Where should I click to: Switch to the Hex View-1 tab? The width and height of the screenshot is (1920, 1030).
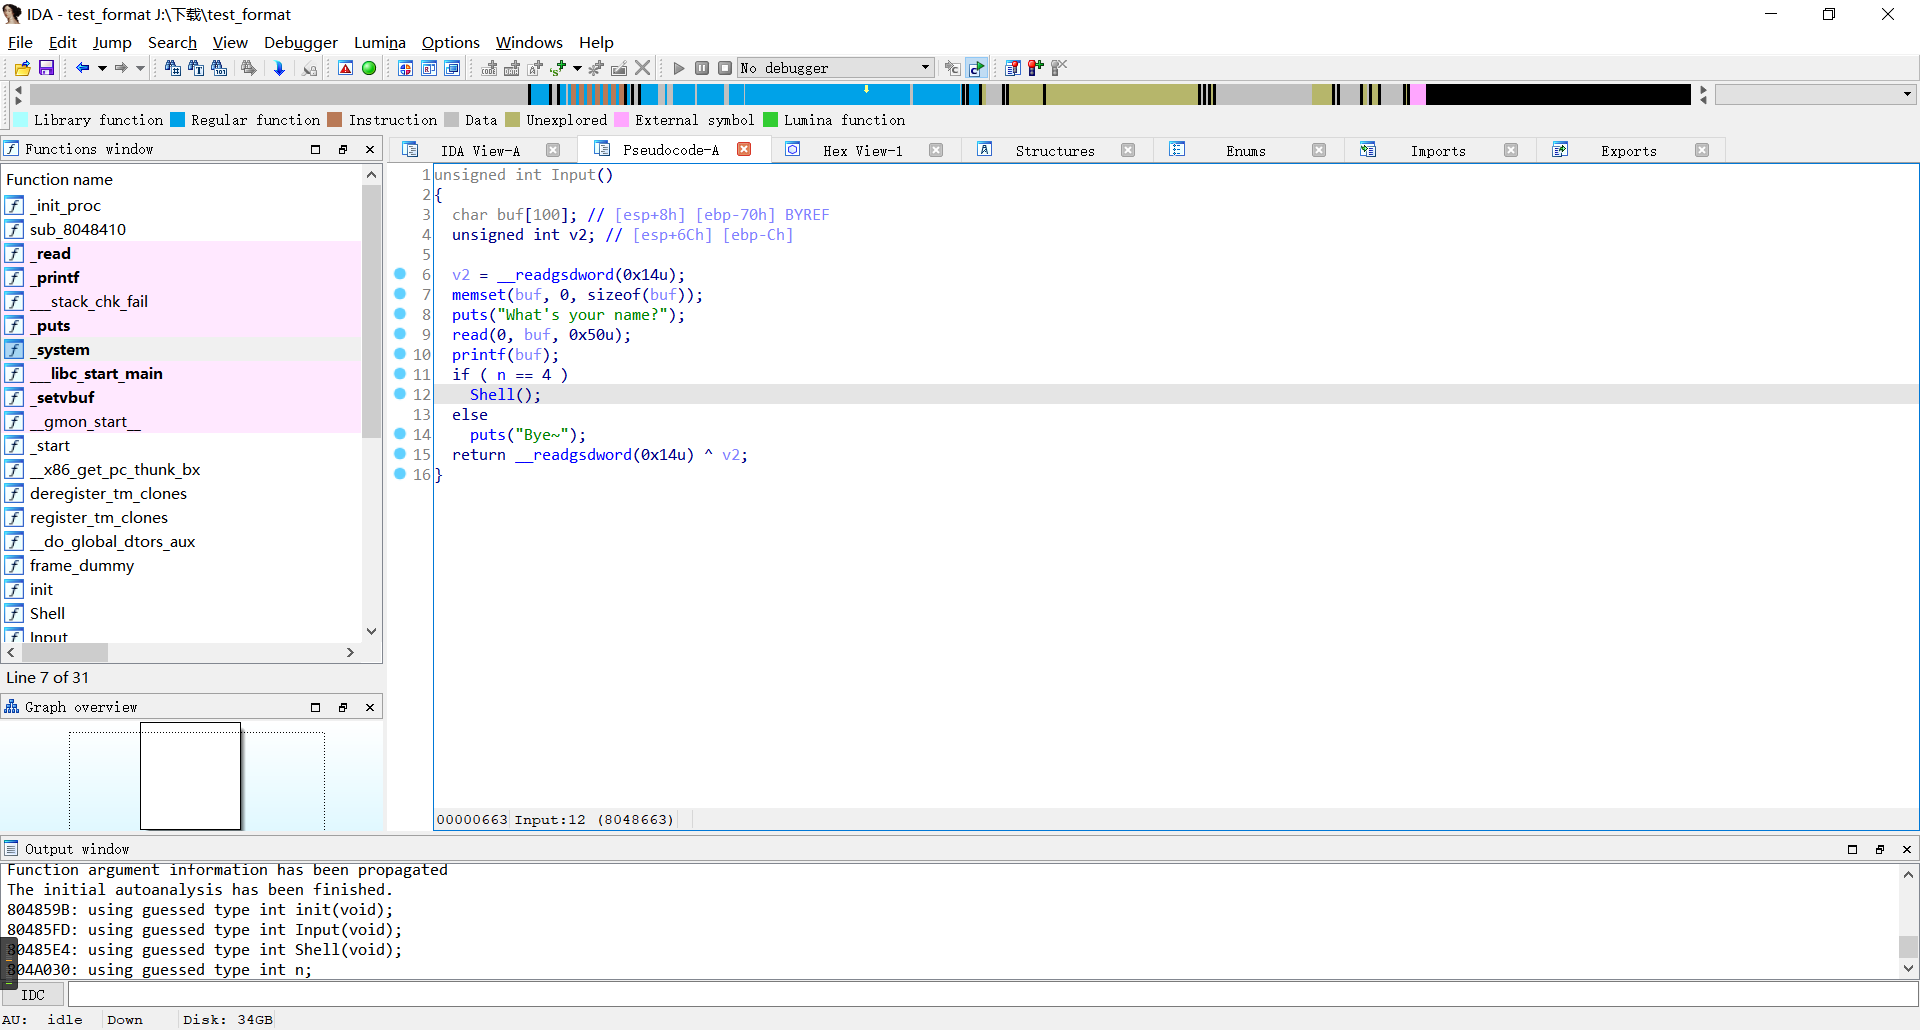[x=862, y=151]
